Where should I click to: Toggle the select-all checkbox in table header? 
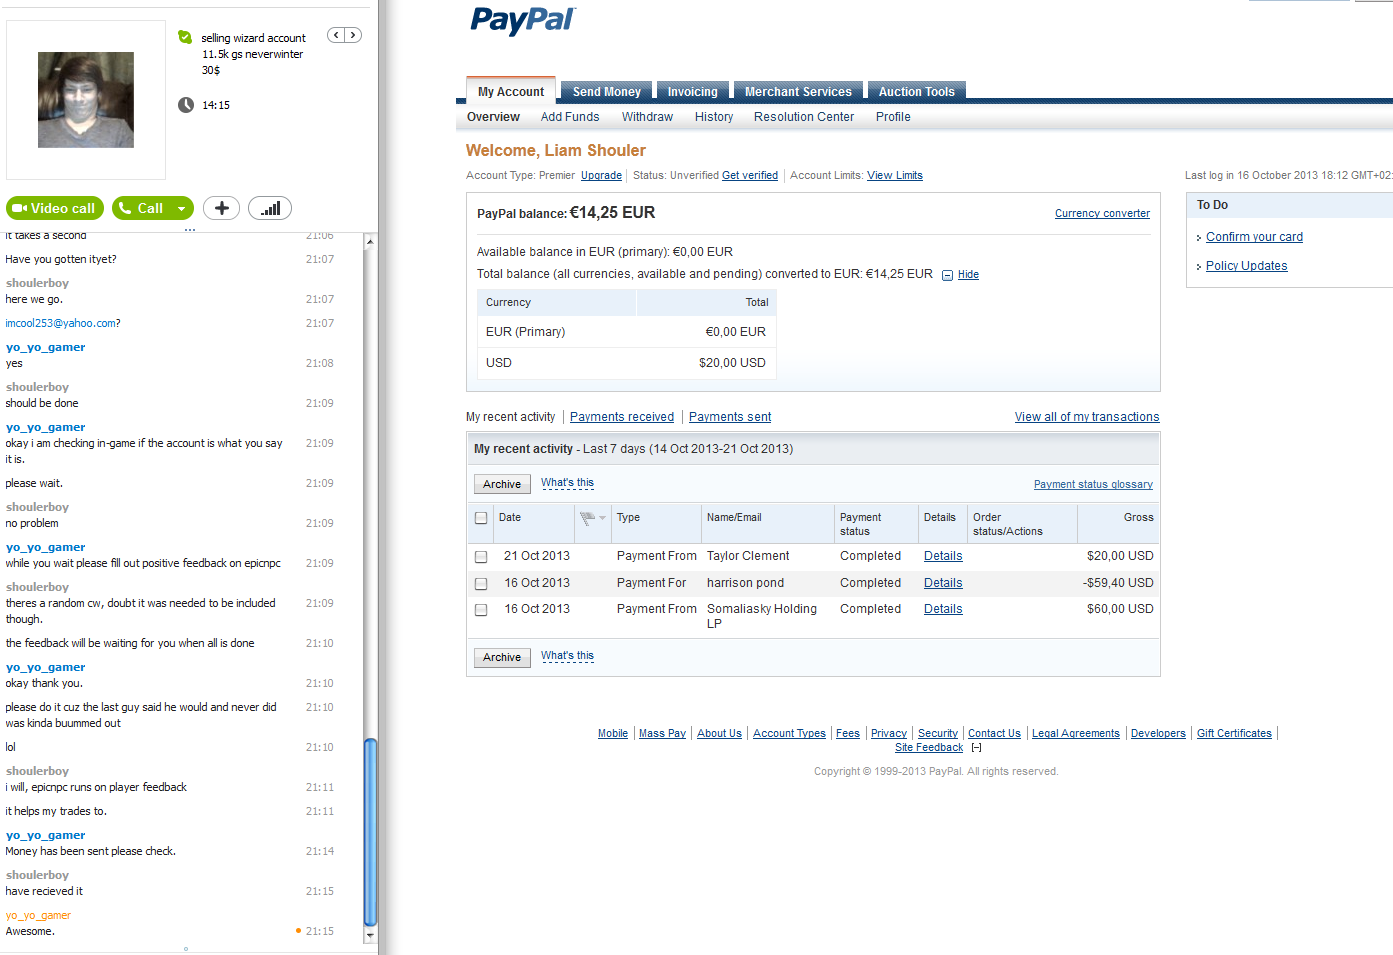[x=481, y=518]
